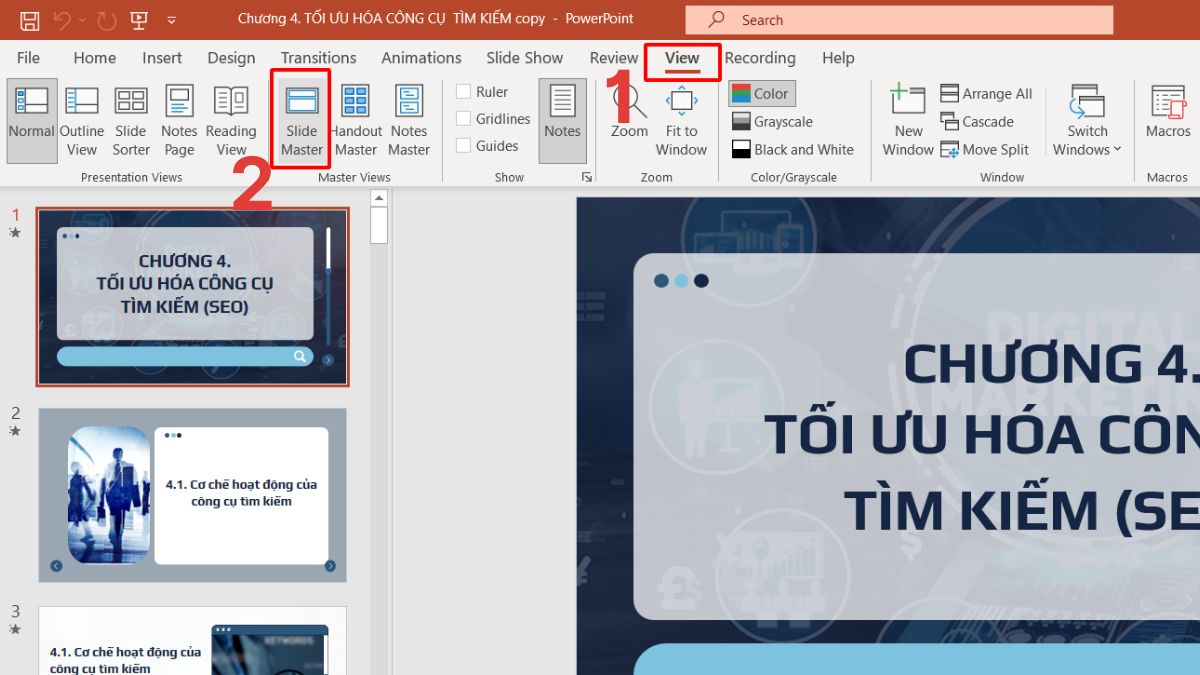The width and height of the screenshot is (1200, 675).
Task: Open the Animations tab
Action: 421,58
